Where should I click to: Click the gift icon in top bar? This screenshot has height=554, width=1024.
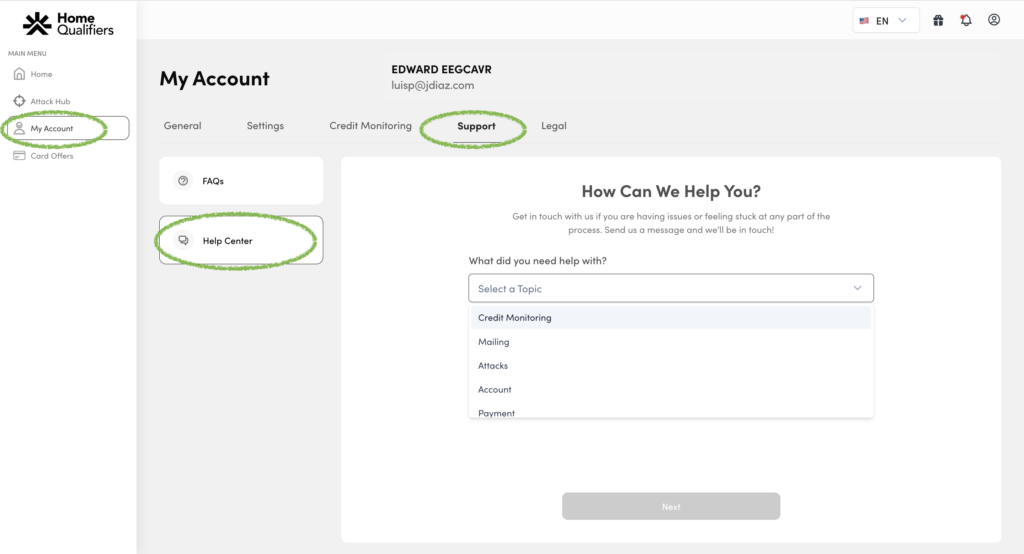[x=938, y=20]
